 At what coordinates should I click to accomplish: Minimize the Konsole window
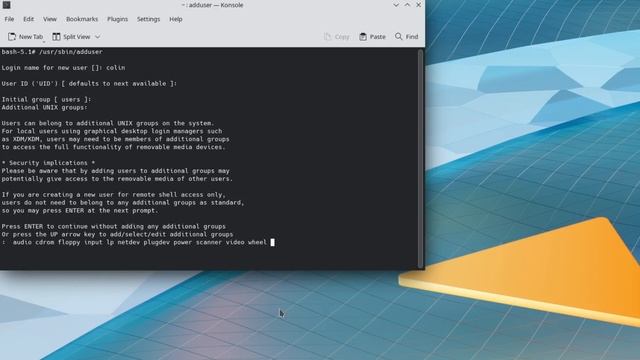[396, 5]
